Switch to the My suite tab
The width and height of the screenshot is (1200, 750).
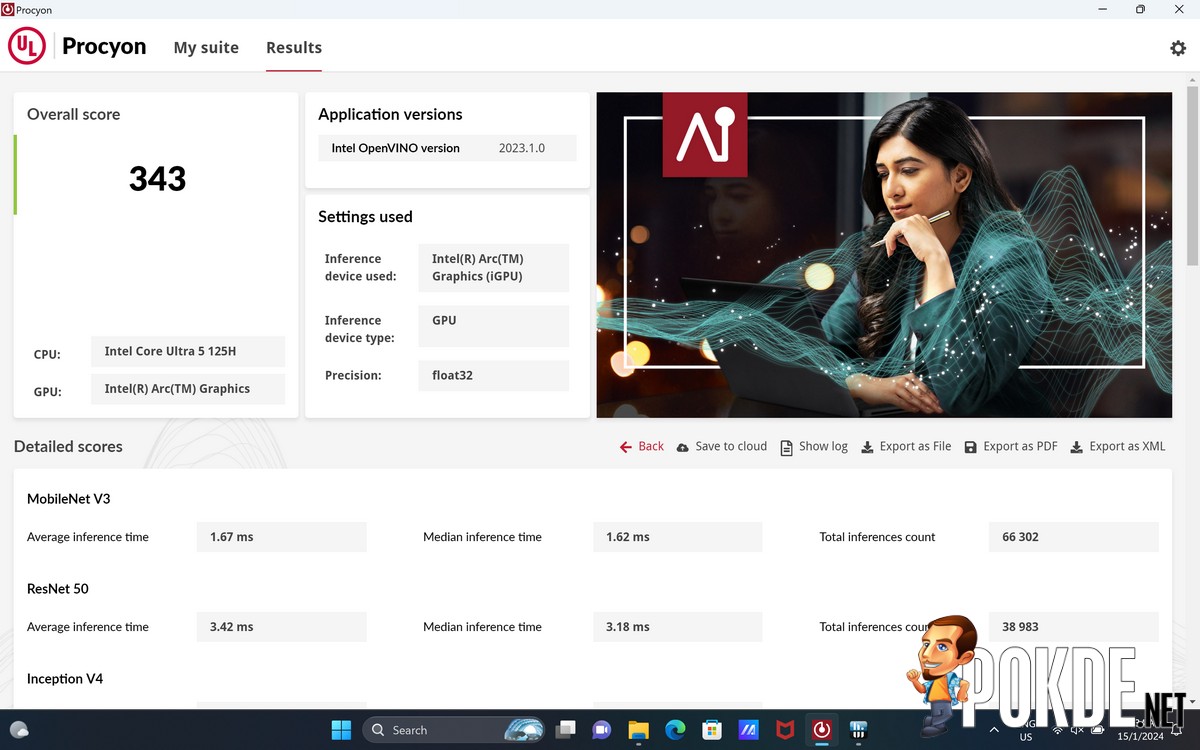click(206, 47)
